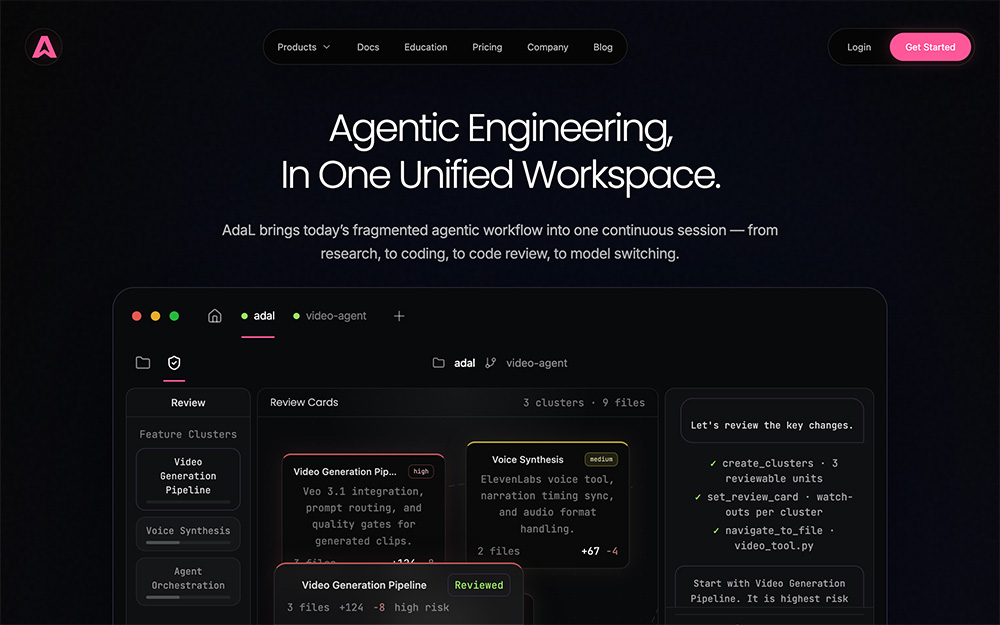The width and height of the screenshot is (1000, 625).
Task: Select Agent Orchestration feature cluster
Action: (x=188, y=582)
